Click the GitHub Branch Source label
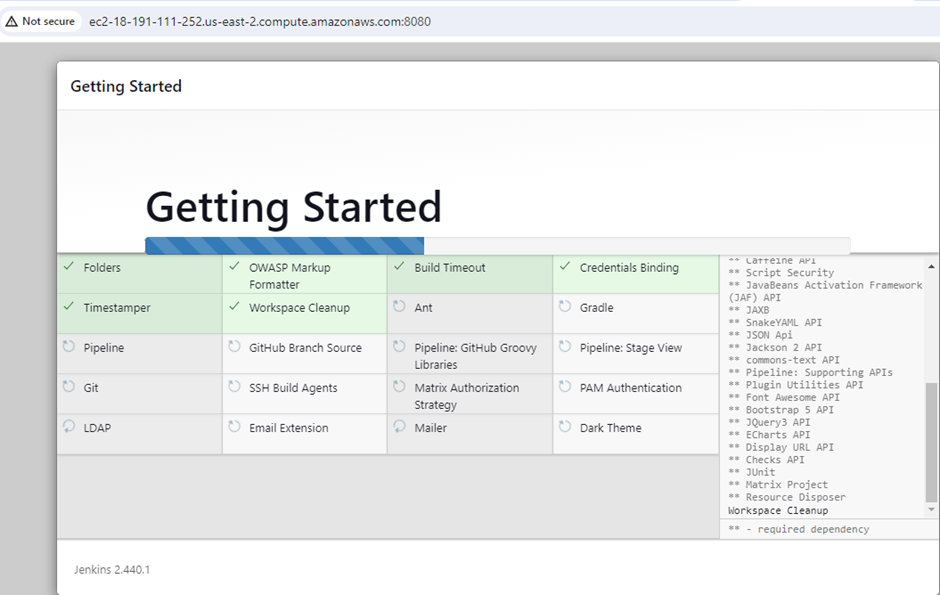Image resolution: width=940 pixels, height=595 pixels. click(x=305, y=348)
